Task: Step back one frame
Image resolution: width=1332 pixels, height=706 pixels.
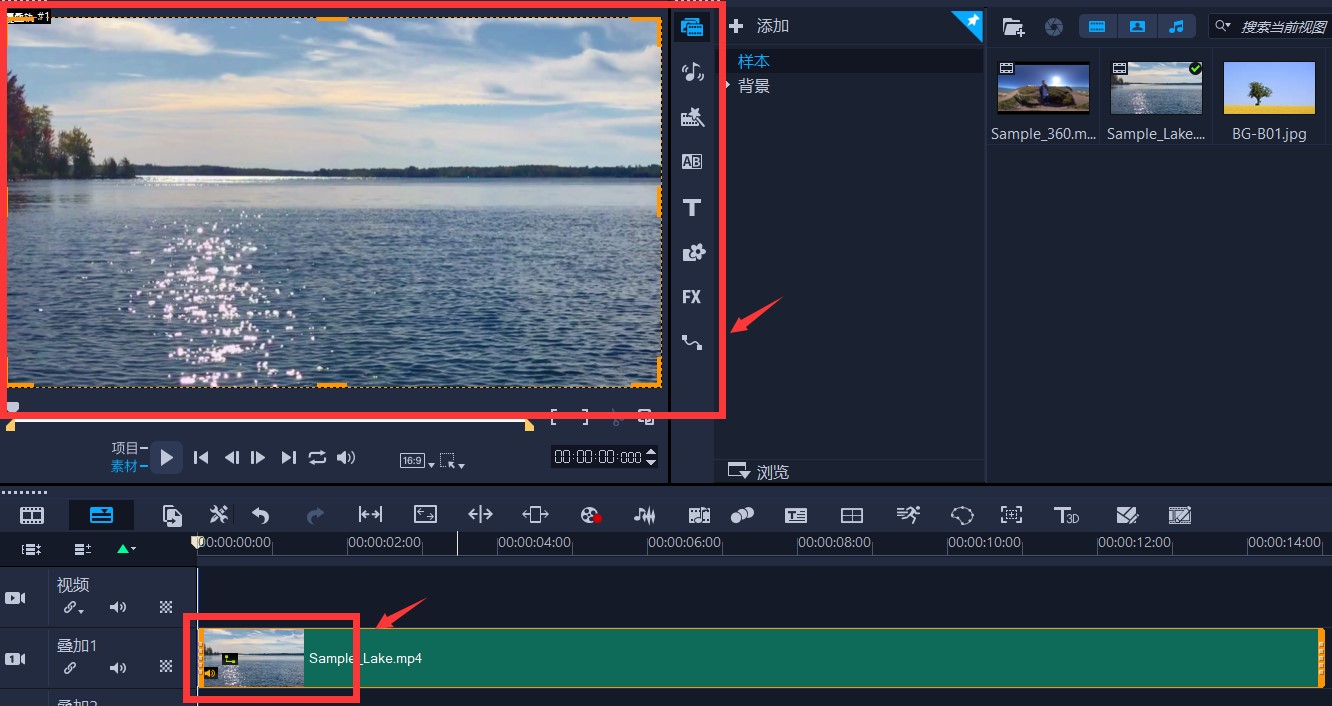Action: click(231, 458)
